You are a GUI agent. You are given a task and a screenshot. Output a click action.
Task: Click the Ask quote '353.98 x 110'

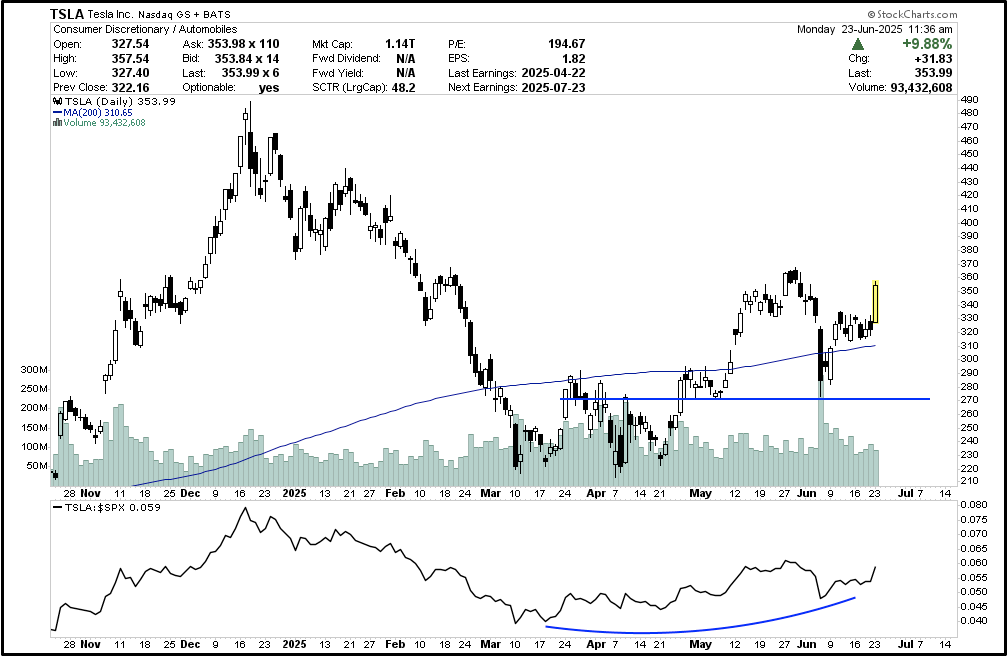pos(243,44)
